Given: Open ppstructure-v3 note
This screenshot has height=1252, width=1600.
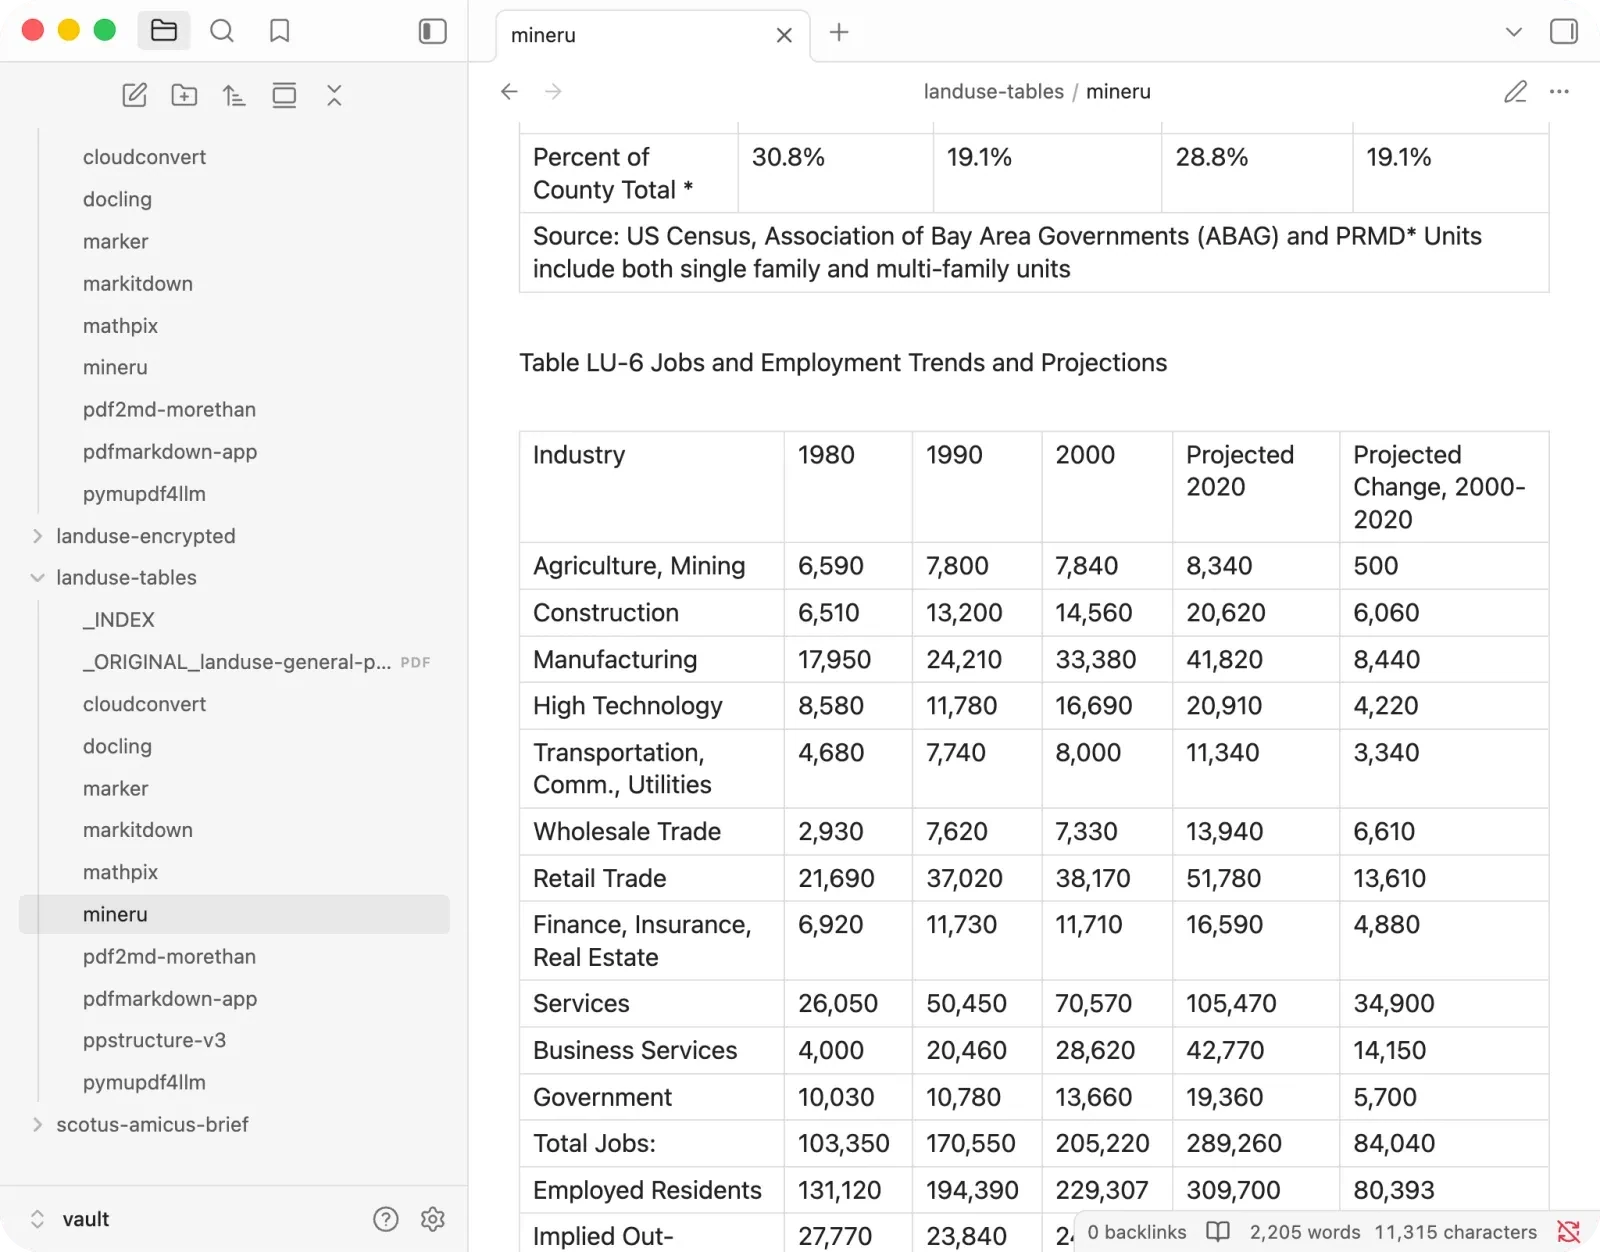Looking at the screenshot, I should (154, 1040).
